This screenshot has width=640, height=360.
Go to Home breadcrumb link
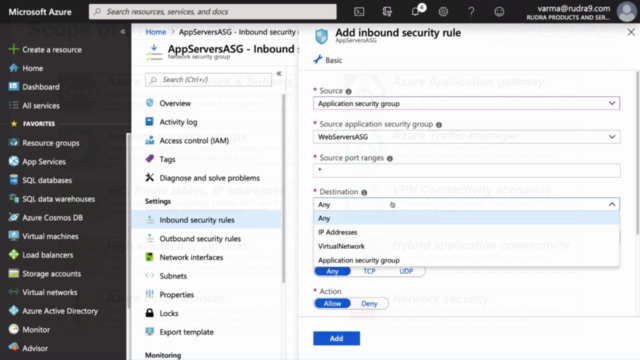[156, 32]
